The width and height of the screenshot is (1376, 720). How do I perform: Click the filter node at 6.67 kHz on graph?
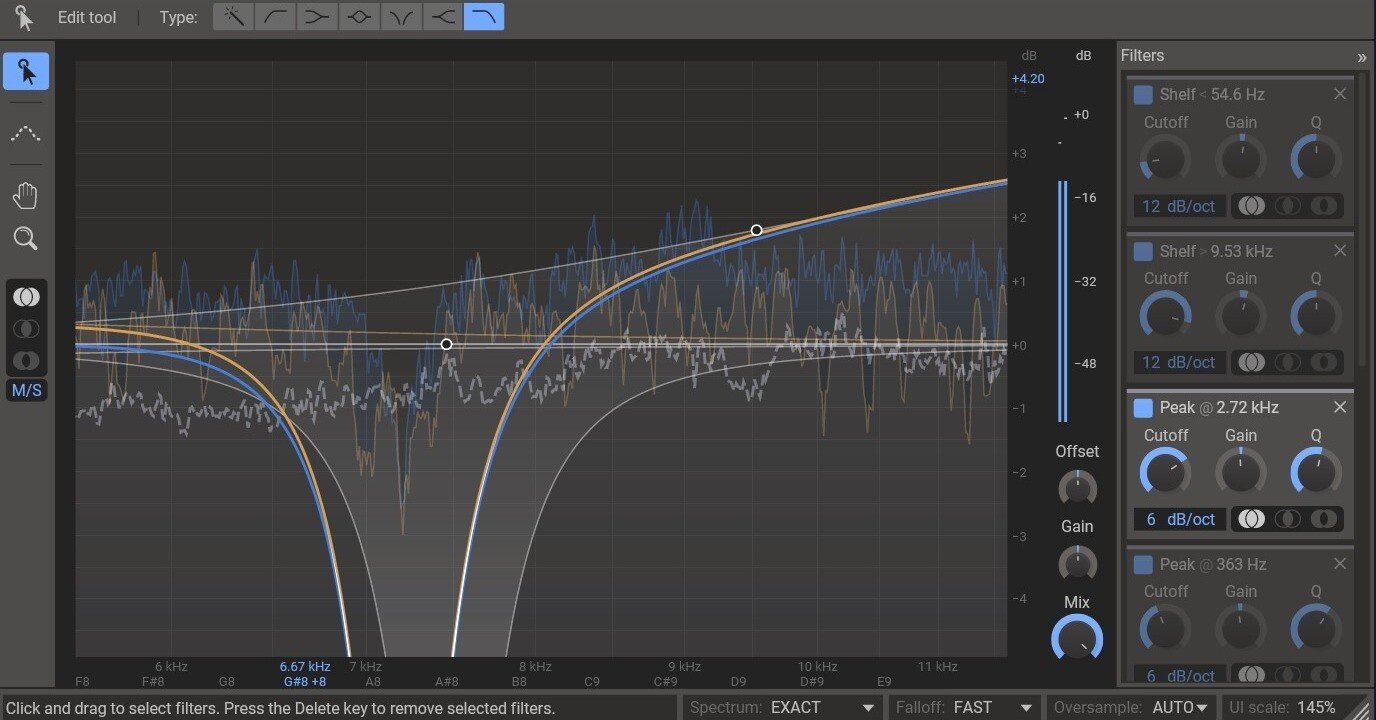coord(446,344)
